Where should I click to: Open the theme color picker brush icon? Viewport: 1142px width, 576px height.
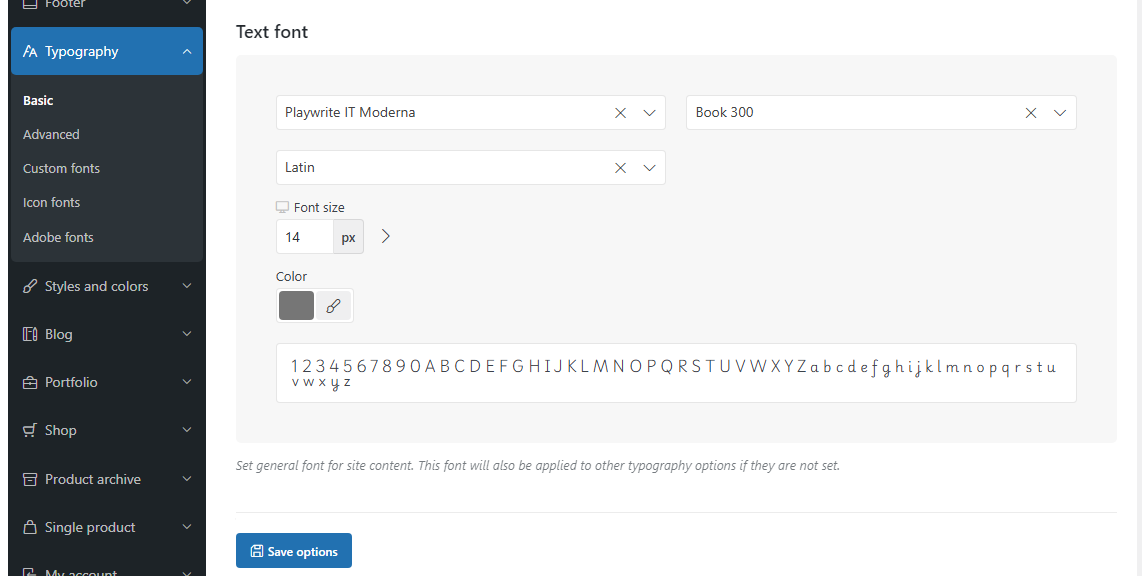[334, 306]
